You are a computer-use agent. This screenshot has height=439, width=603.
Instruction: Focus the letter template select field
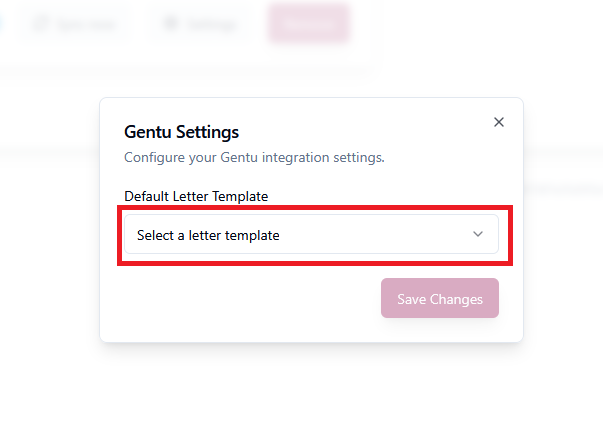pyautogui.click(x=311, y=234)
